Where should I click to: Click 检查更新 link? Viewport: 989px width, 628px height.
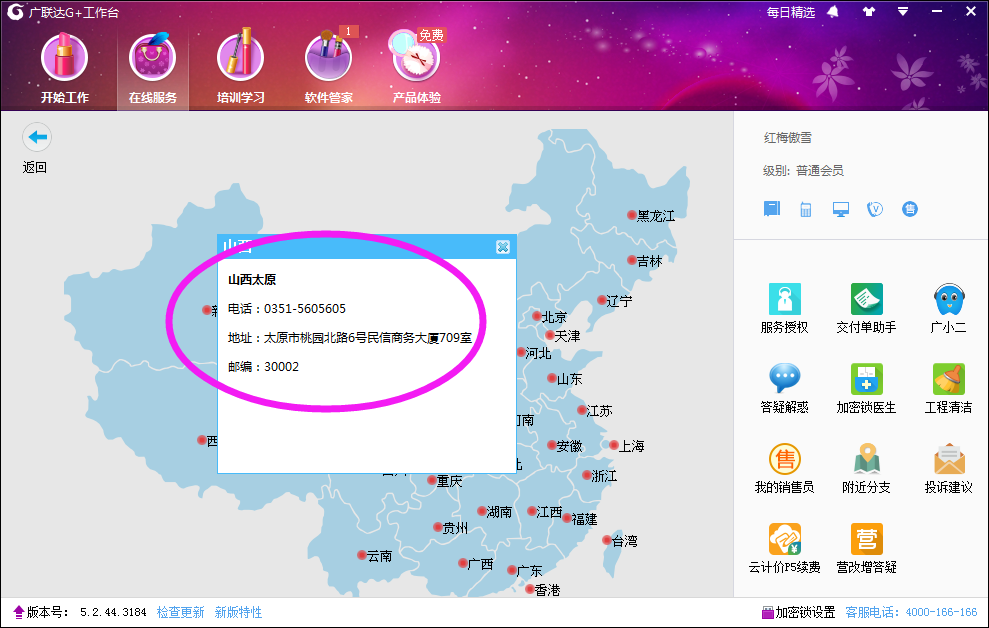point(180,612)
